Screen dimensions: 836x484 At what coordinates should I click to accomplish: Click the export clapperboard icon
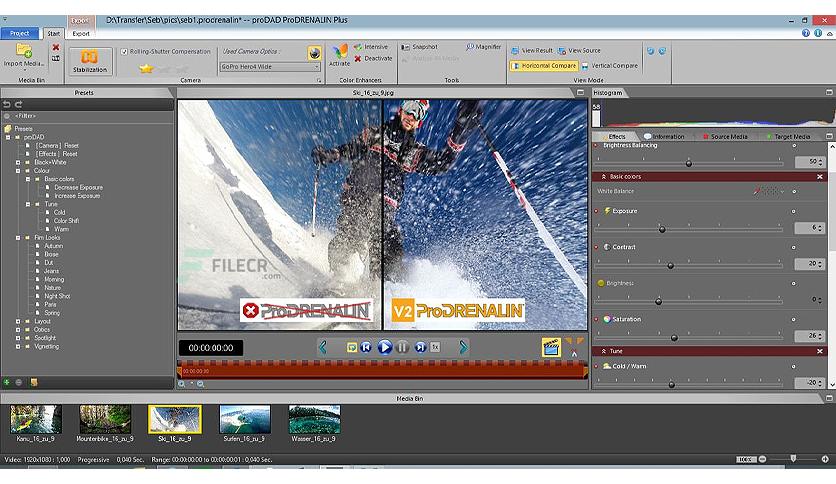pos(551,347)
